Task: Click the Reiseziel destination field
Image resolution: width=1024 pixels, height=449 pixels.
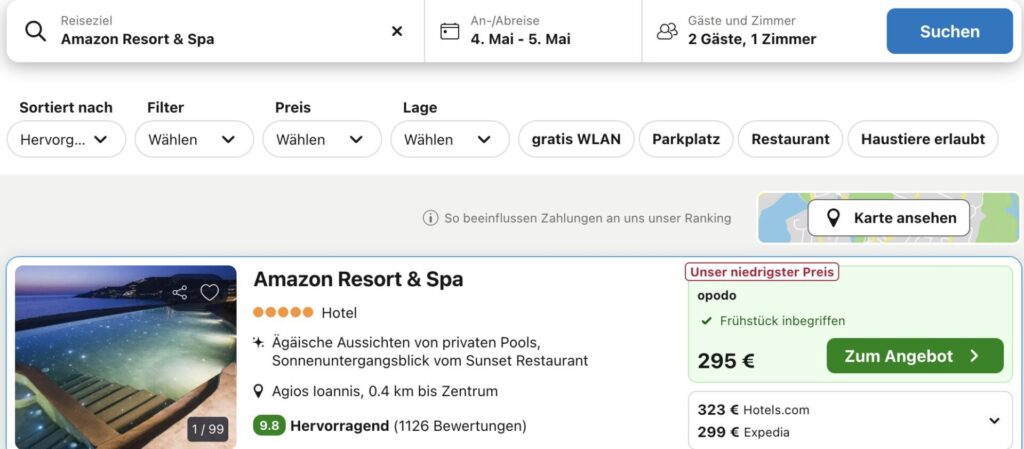Action: [x=220, y=31]
